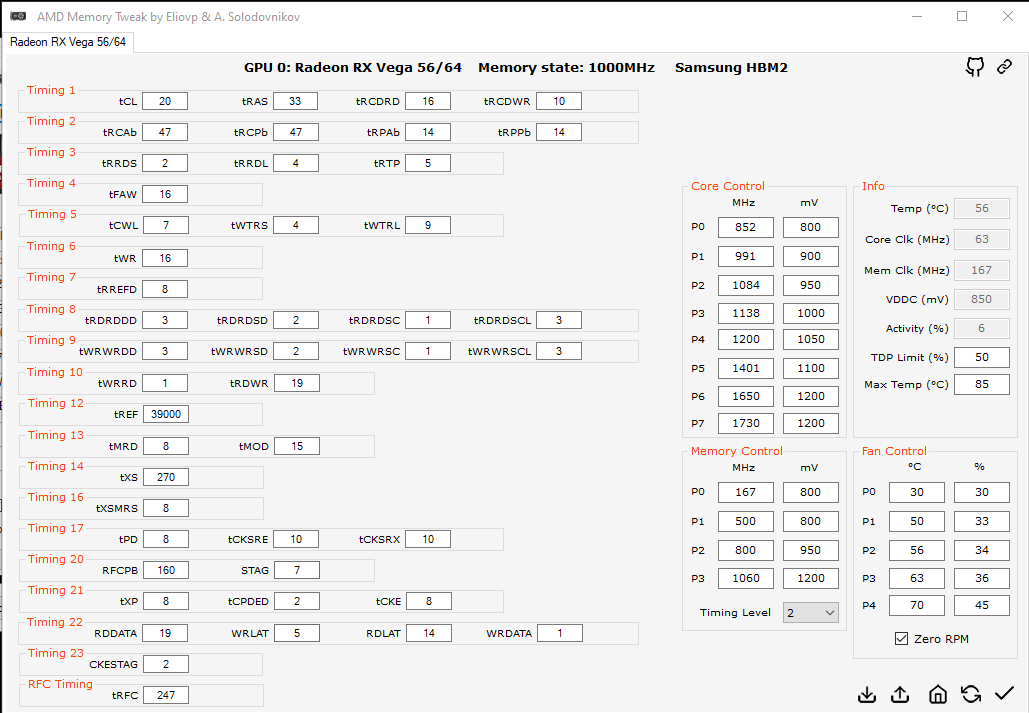Click the tCKSRX field
The image size is (1029, 713).
point(428,539)
